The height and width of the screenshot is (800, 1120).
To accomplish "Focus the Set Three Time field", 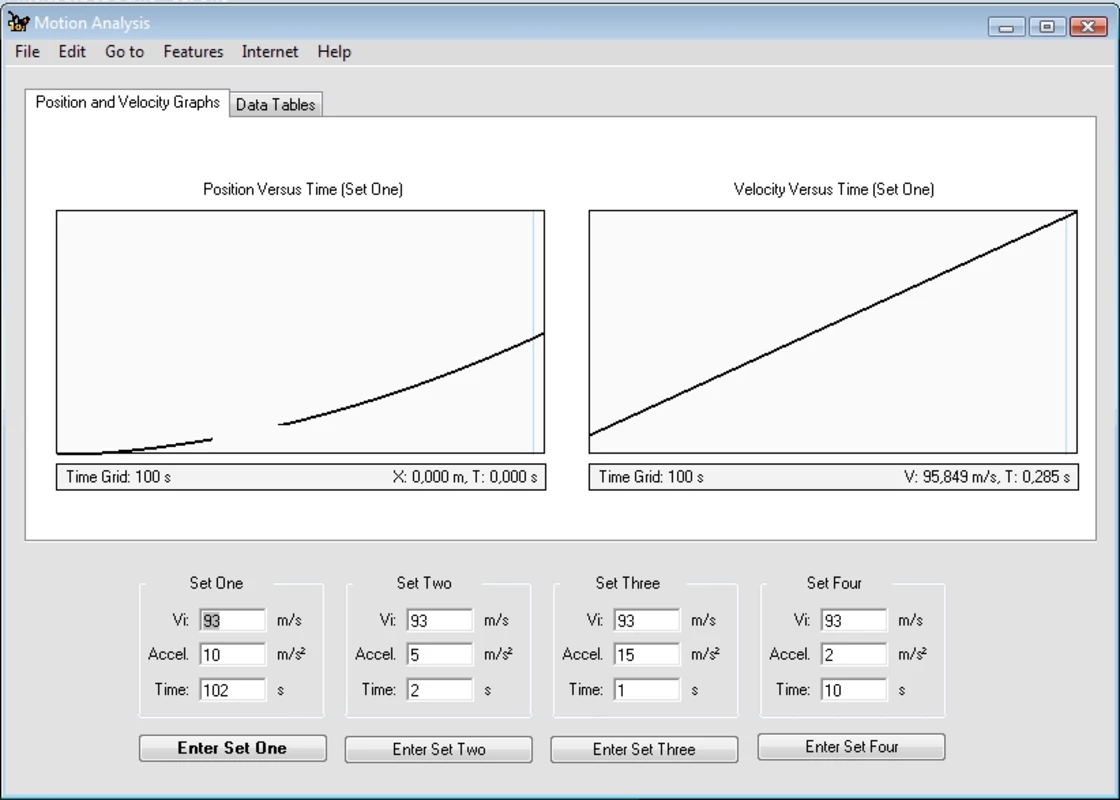I will [646, 690].
